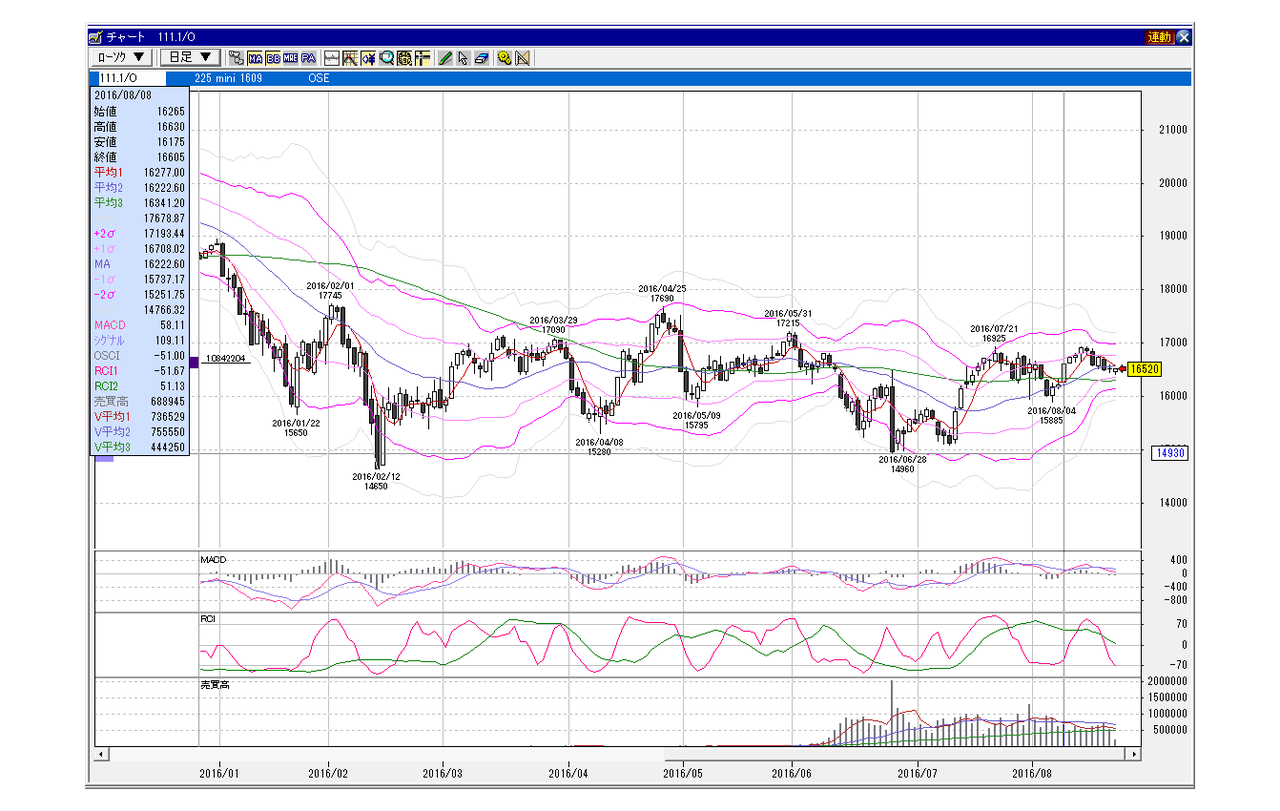Click the horizontal compress arrows icon
Image resolution: width=1280 pixels, height=811 pixels.
368,58
